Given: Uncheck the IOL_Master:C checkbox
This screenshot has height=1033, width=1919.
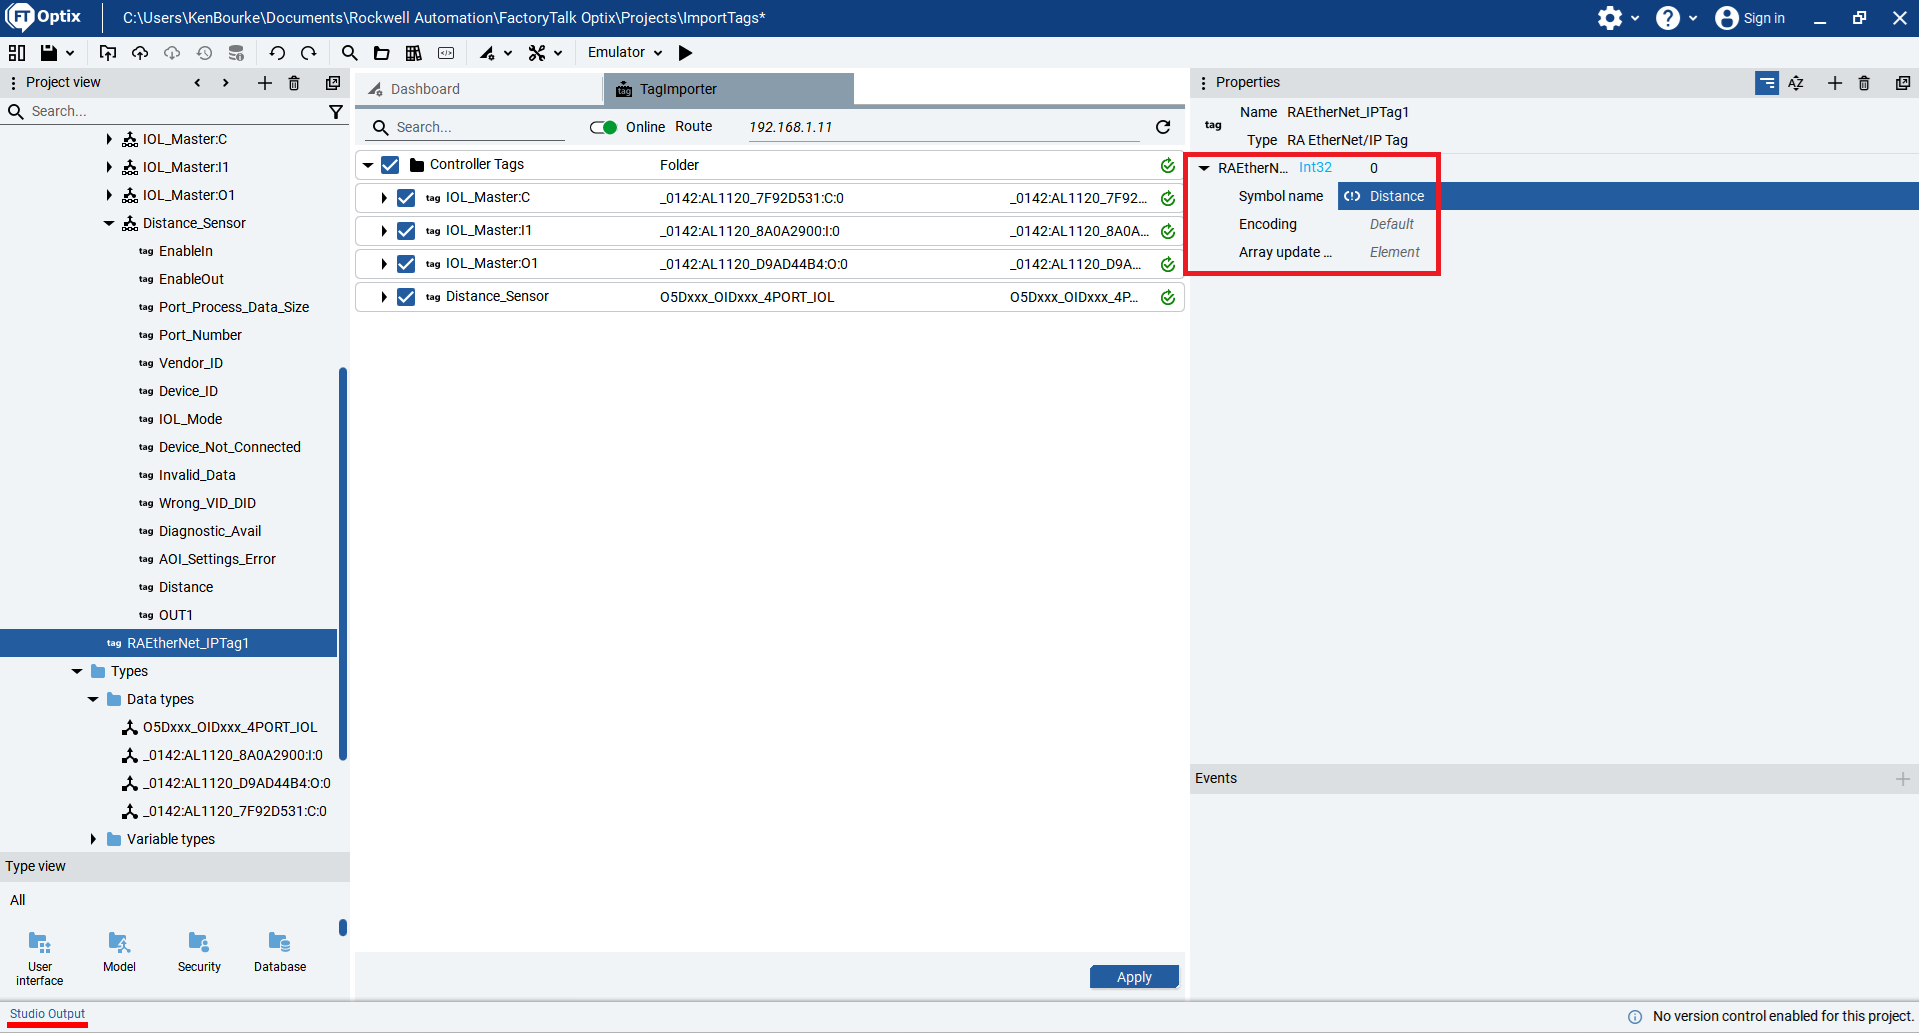Looking at the screenshot, I should point(406,198).
